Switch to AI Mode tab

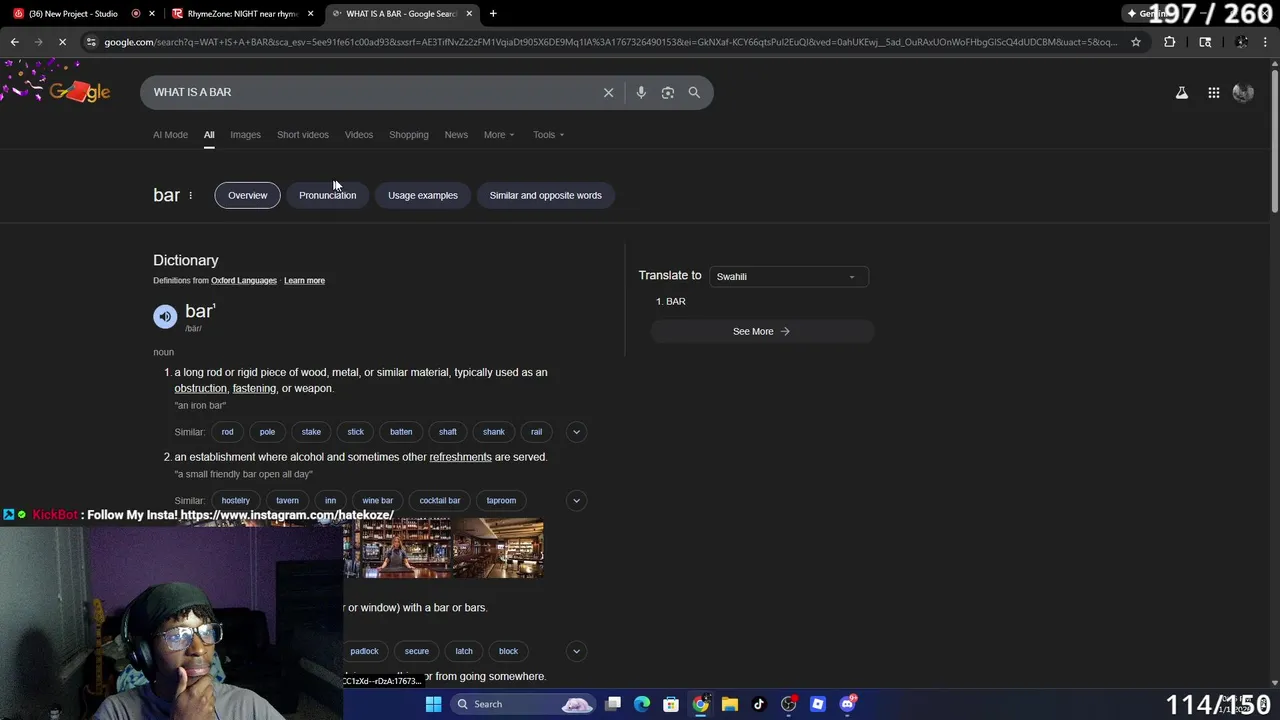click(x=170, y=135)
